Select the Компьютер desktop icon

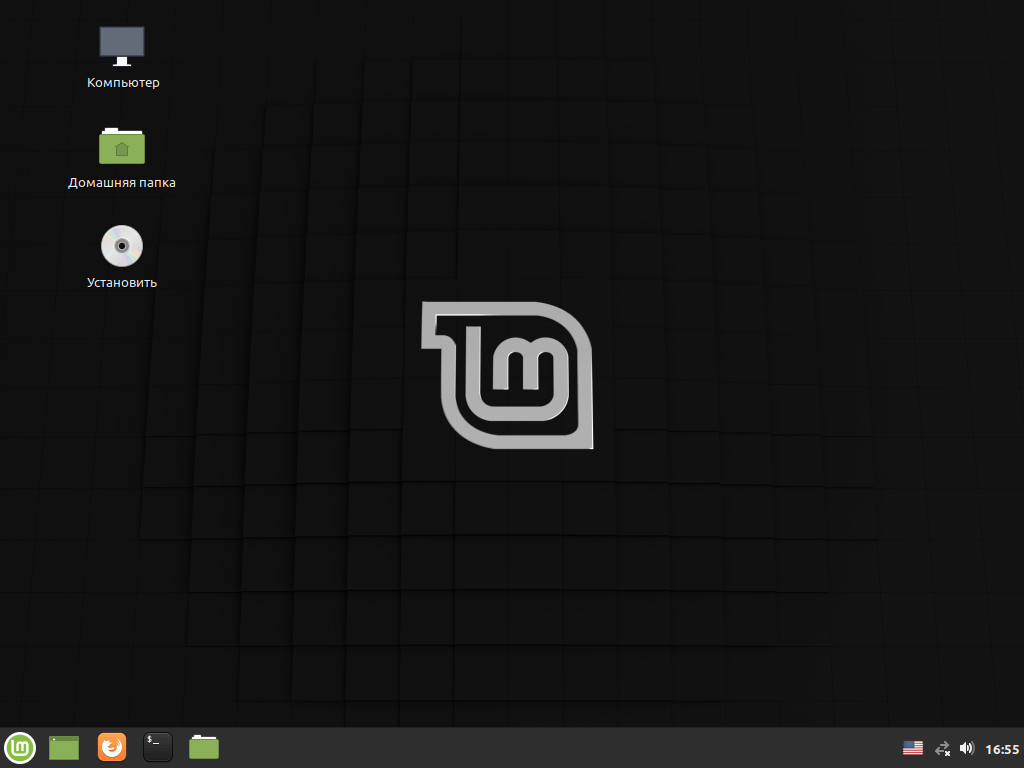[121, 46]
